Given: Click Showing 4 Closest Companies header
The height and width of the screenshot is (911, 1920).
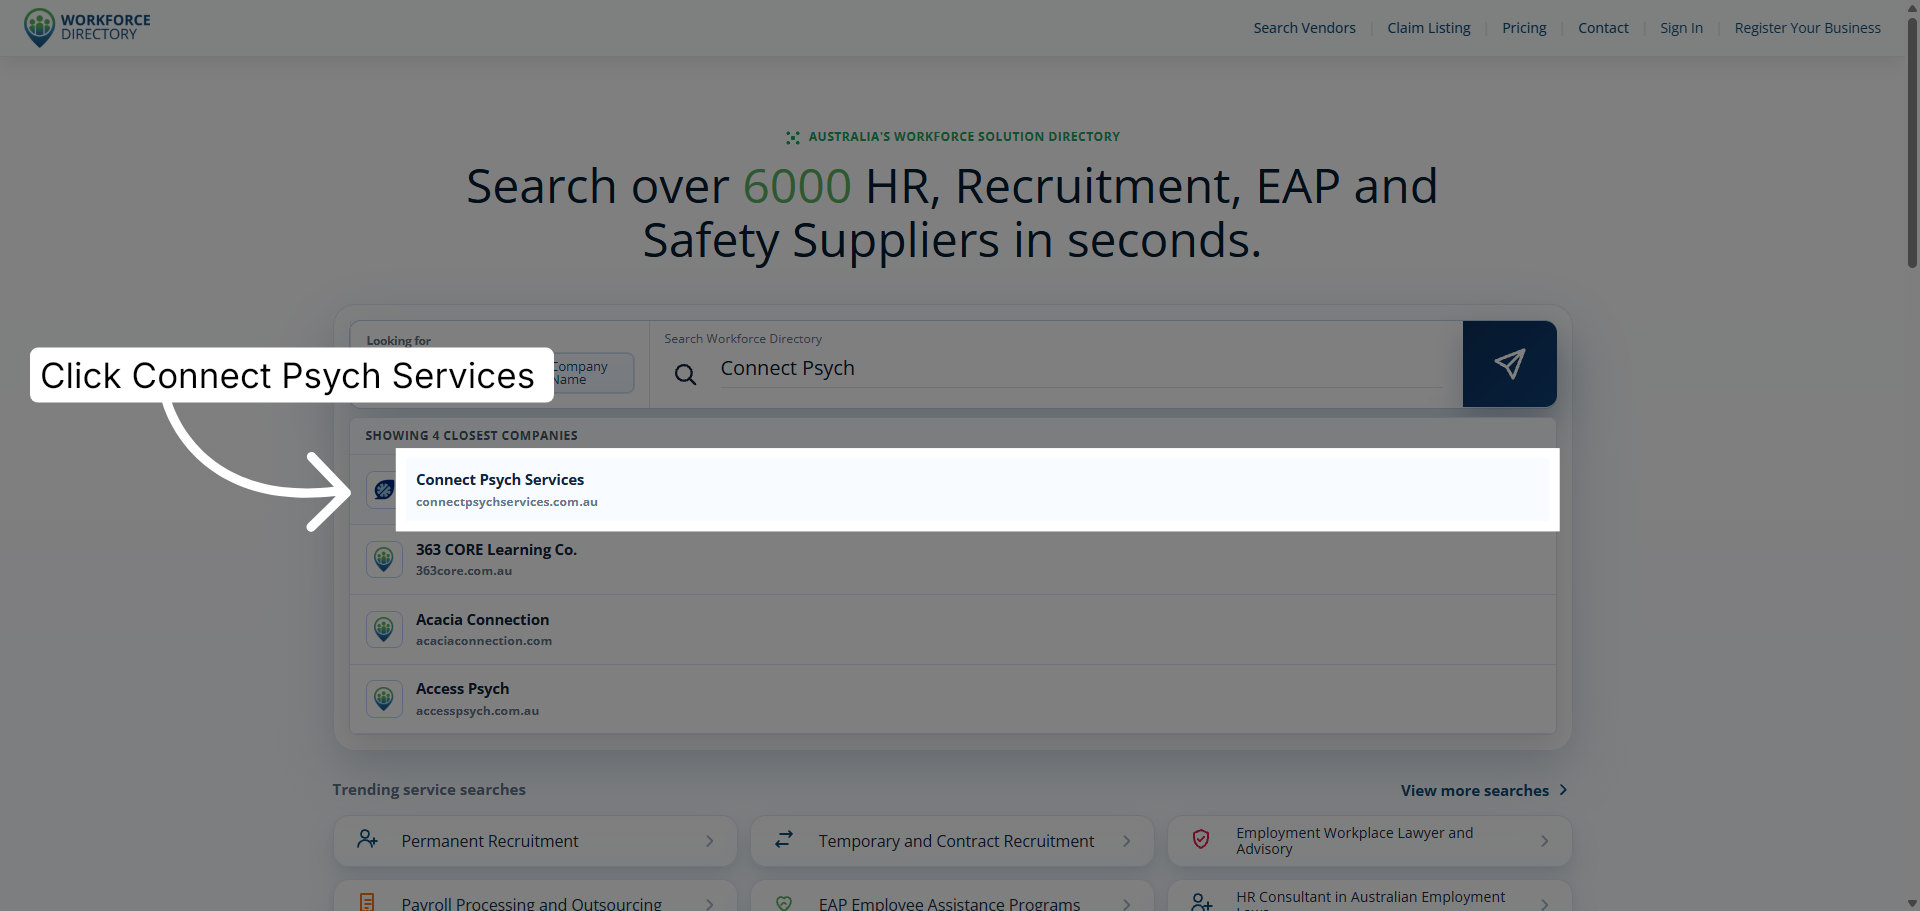Looking at the screenshot, I should [471, 436].
